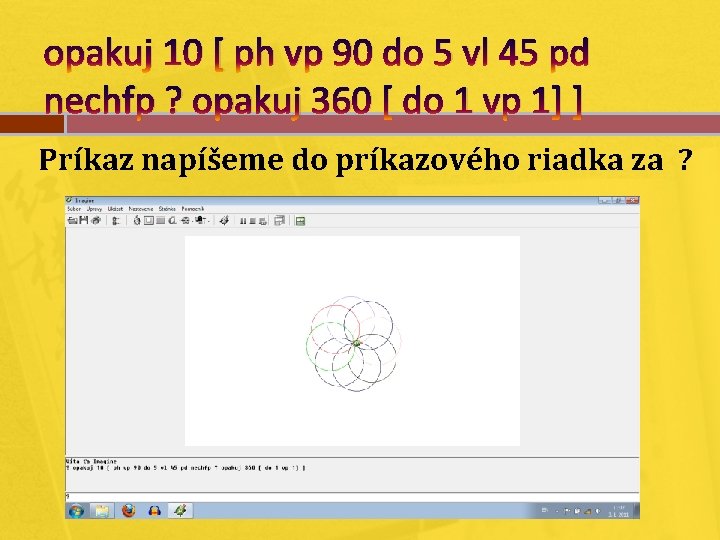Expand the dropdown arrow beside the multimedia icon

coord(208,221)
